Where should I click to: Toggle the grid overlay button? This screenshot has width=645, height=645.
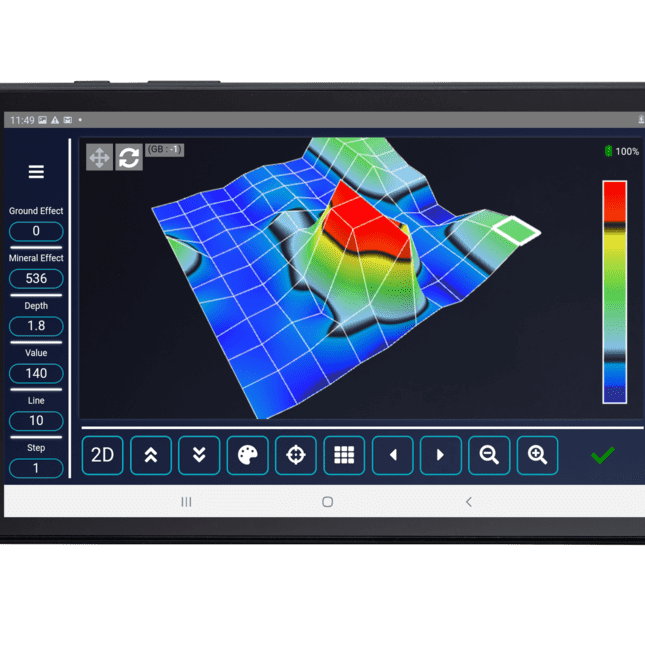tap(344, 455)
